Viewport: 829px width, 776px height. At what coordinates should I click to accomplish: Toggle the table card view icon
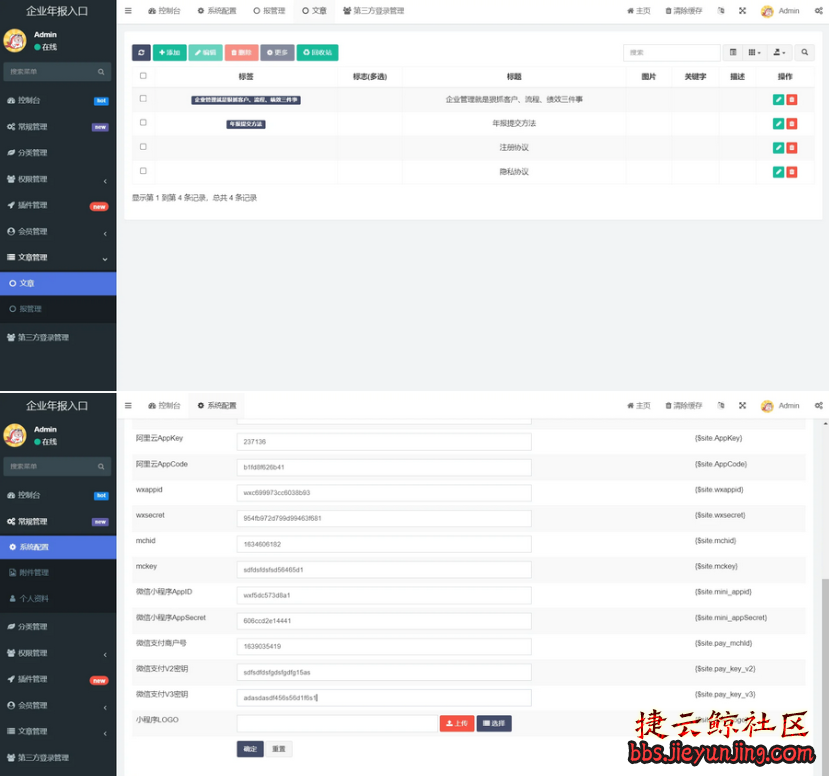coord(733,52)
